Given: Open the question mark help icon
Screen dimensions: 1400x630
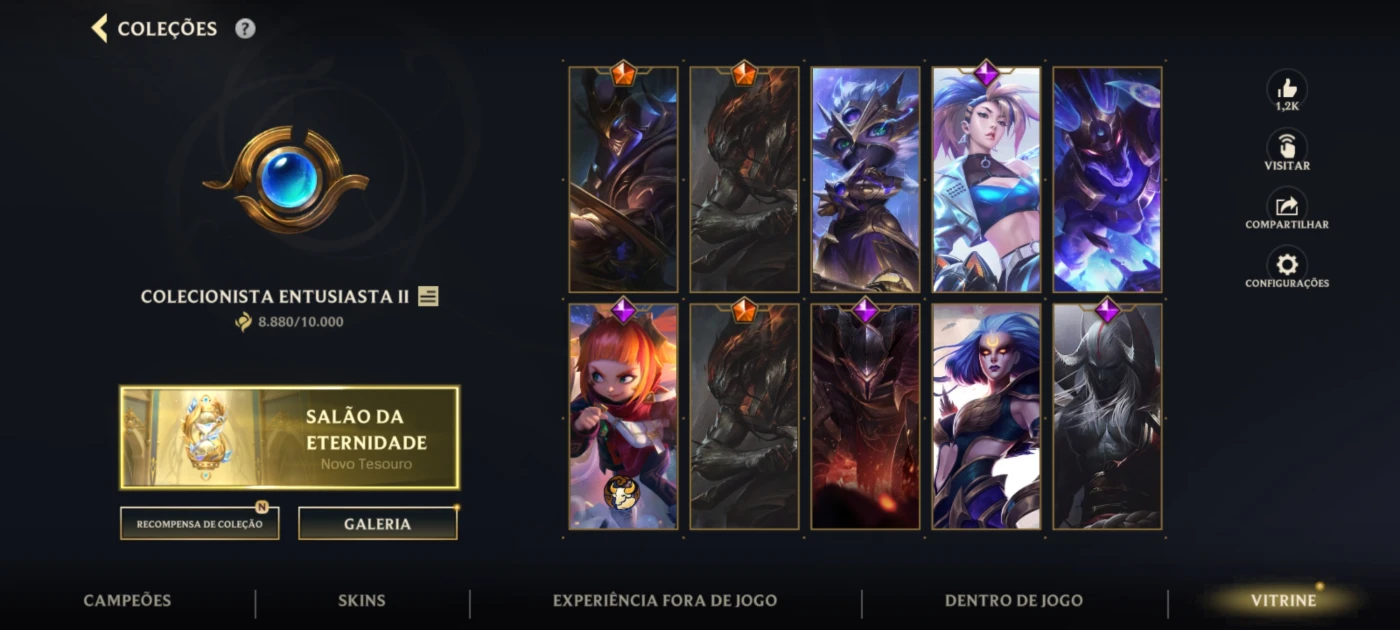Looking at the screenshot, I should [x=245, y=29].
